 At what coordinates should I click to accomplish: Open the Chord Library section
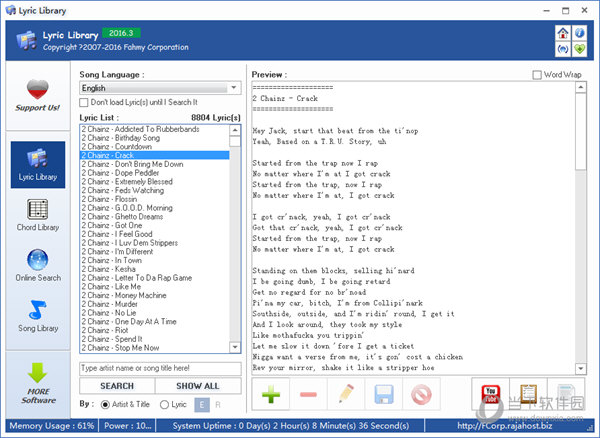[x=38, y=215]
